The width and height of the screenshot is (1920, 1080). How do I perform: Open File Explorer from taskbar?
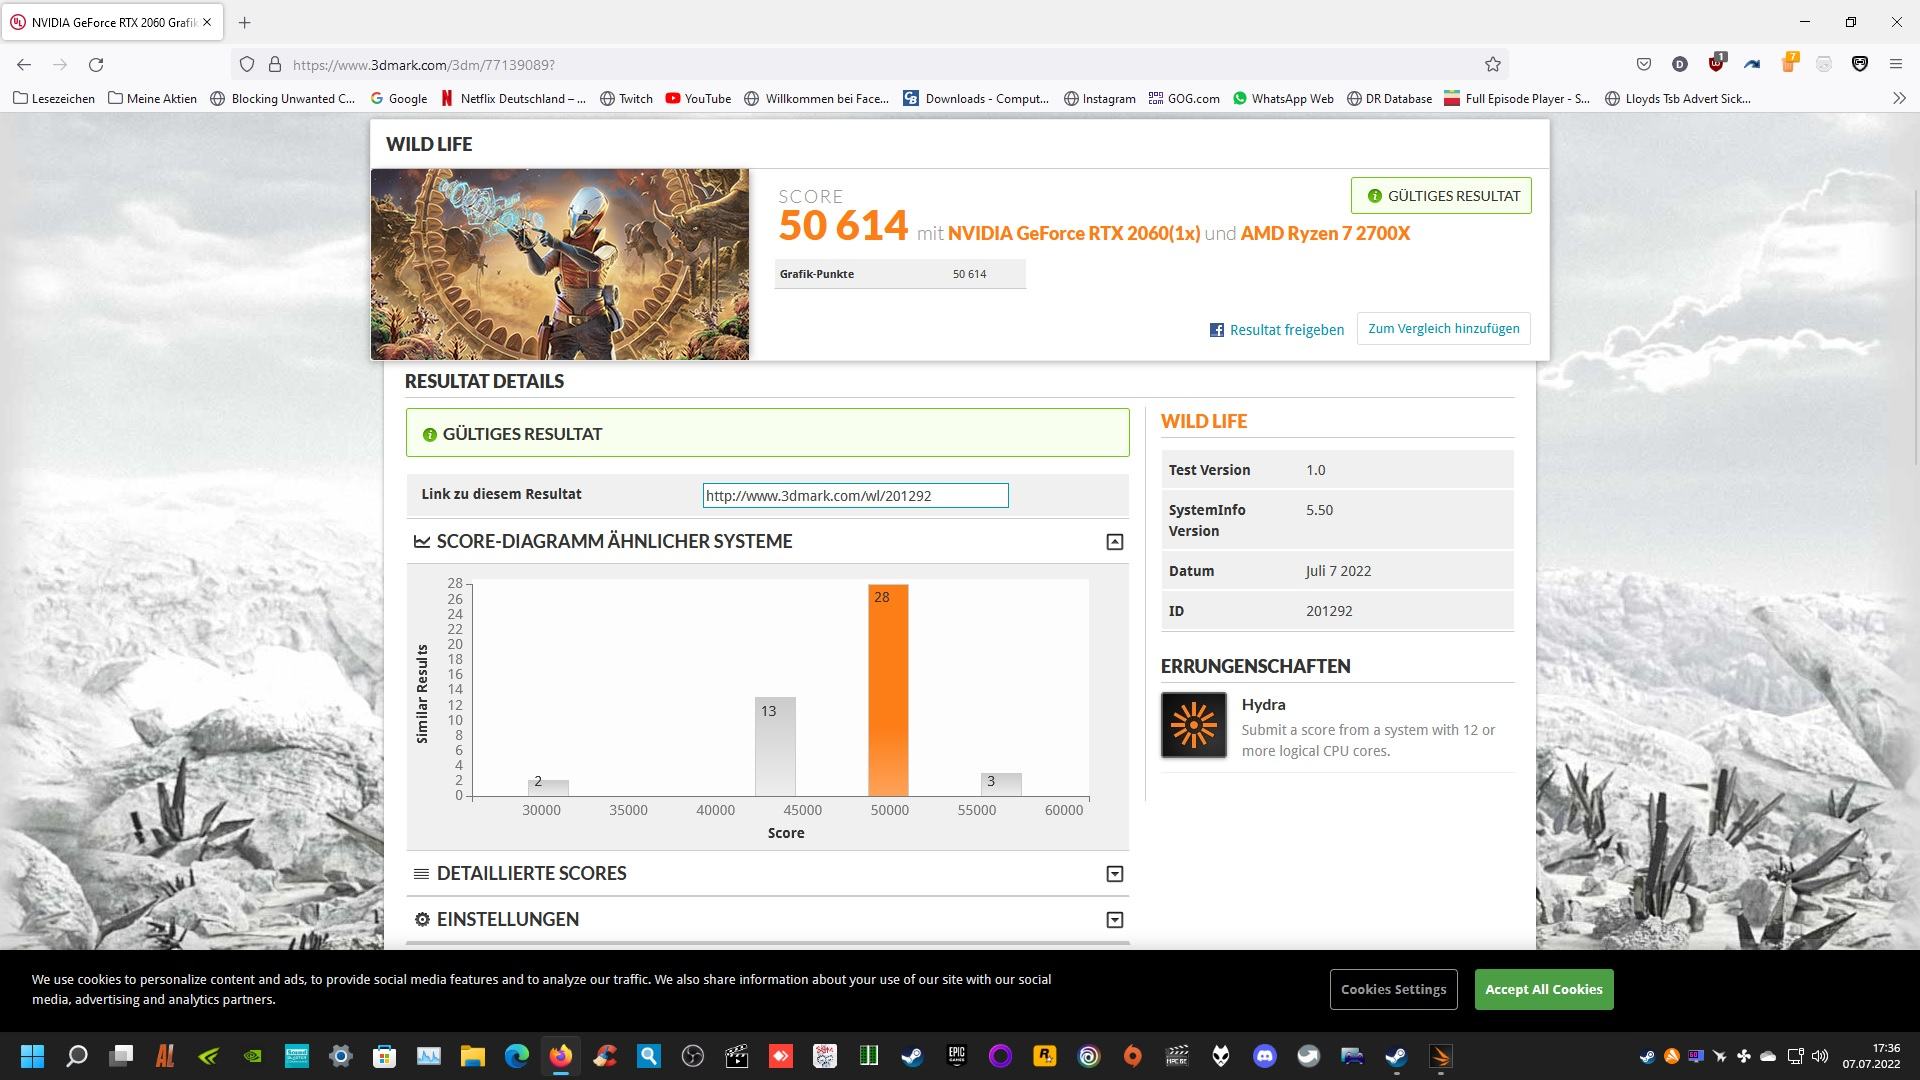(x=473, y=1056)
